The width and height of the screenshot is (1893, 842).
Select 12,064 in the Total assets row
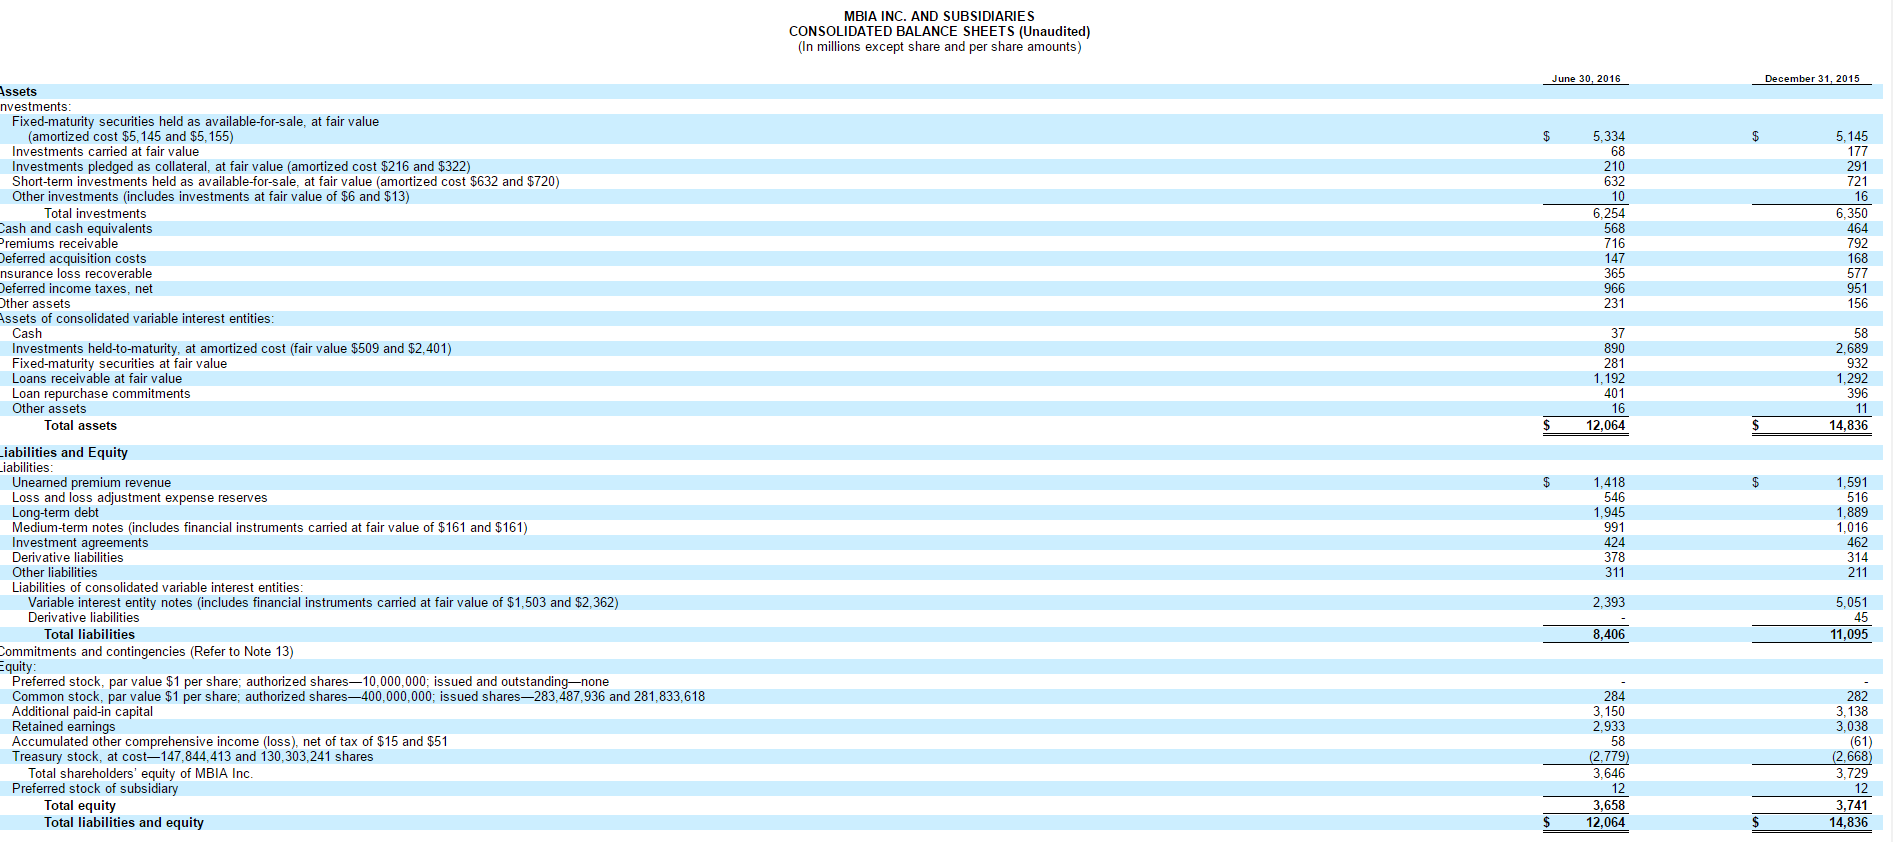pyautogui.click(x=1605, y=425)
